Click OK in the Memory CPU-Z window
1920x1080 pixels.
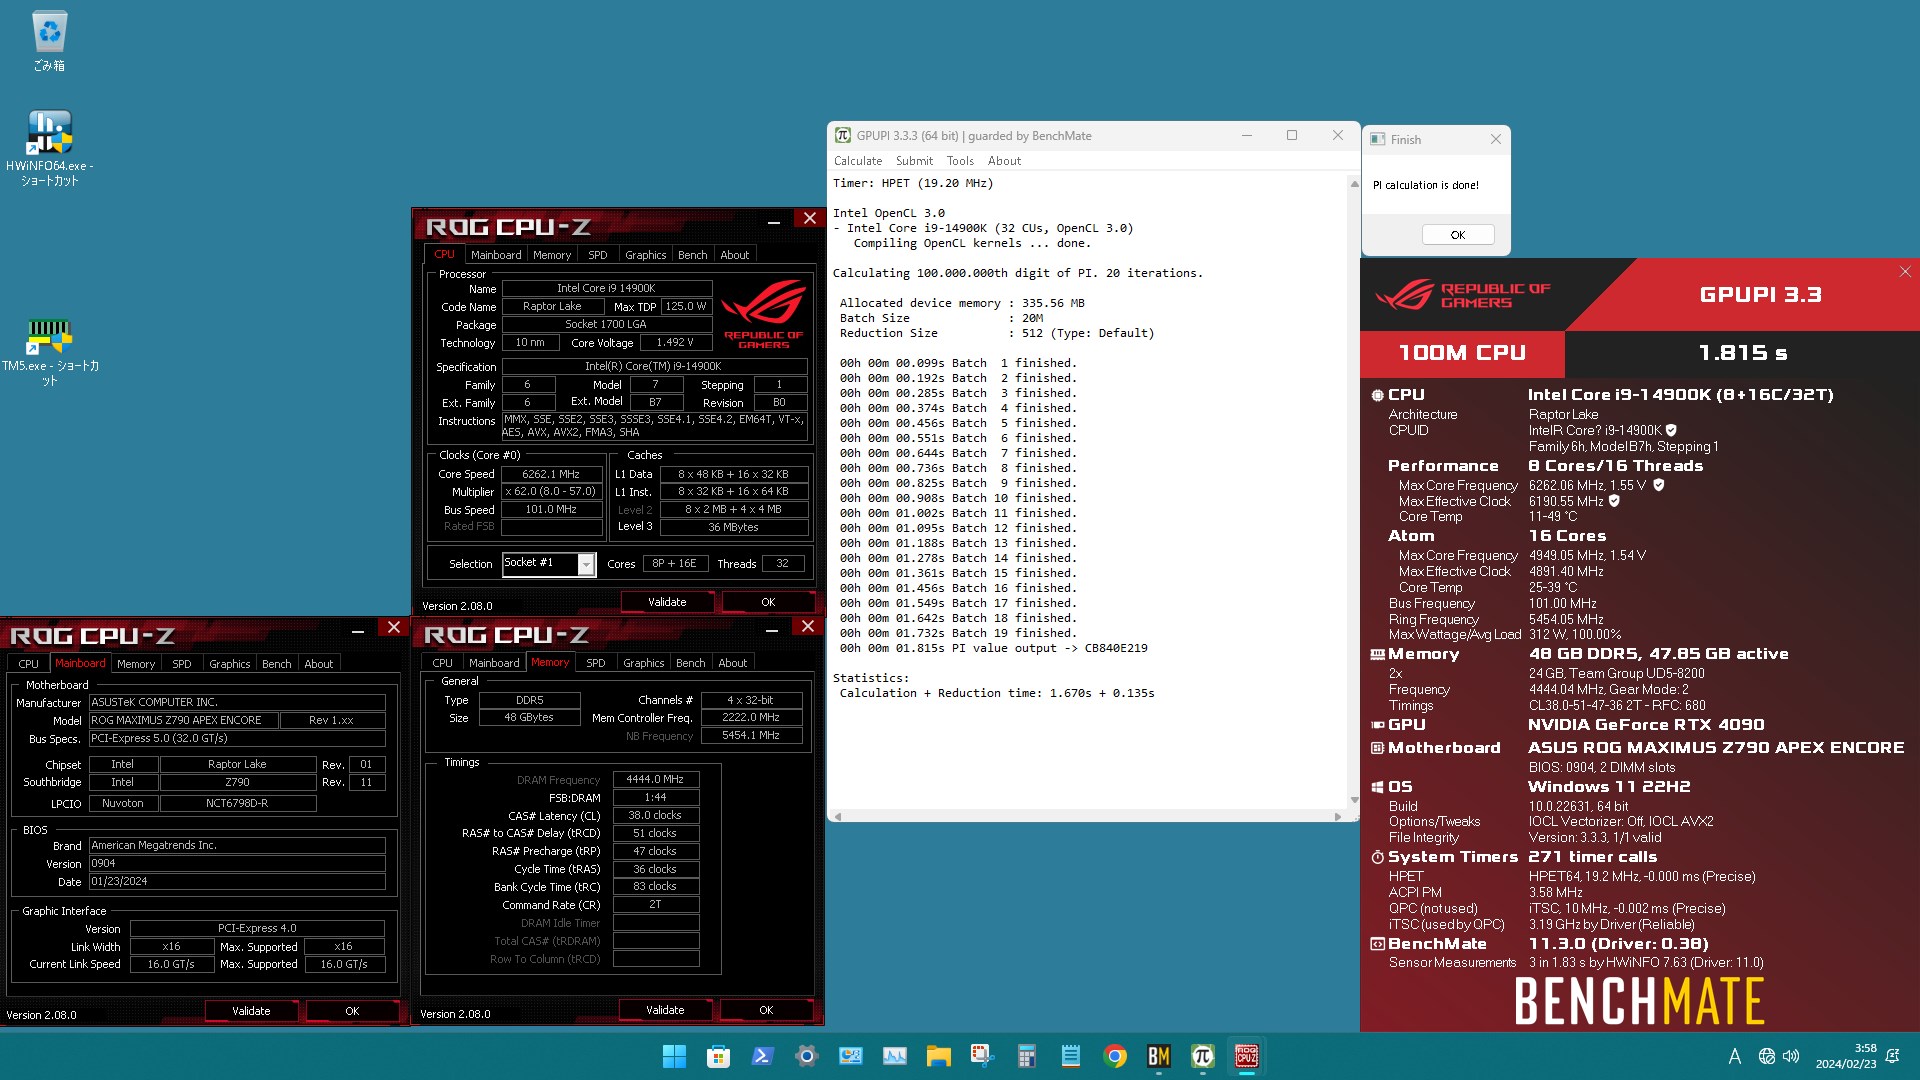click(766, 1010)
